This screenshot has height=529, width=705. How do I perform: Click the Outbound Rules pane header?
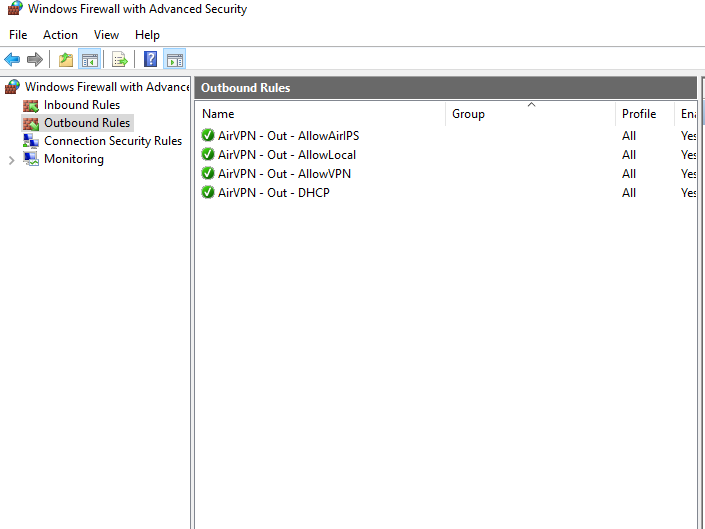click(446, 88)
